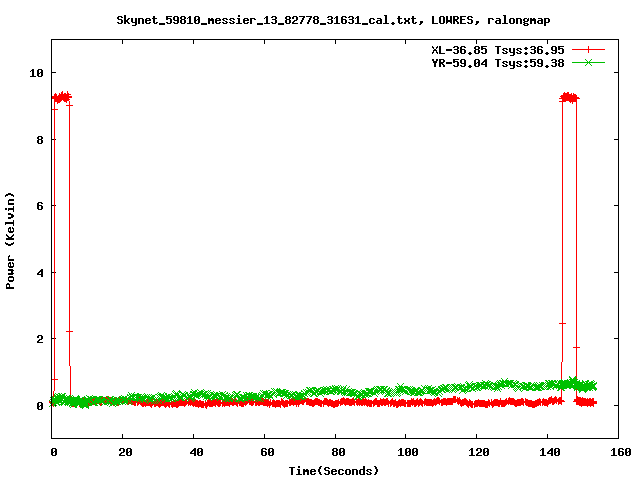
Task: Click the green legend line sample
Action: click(x=588, y=63)
